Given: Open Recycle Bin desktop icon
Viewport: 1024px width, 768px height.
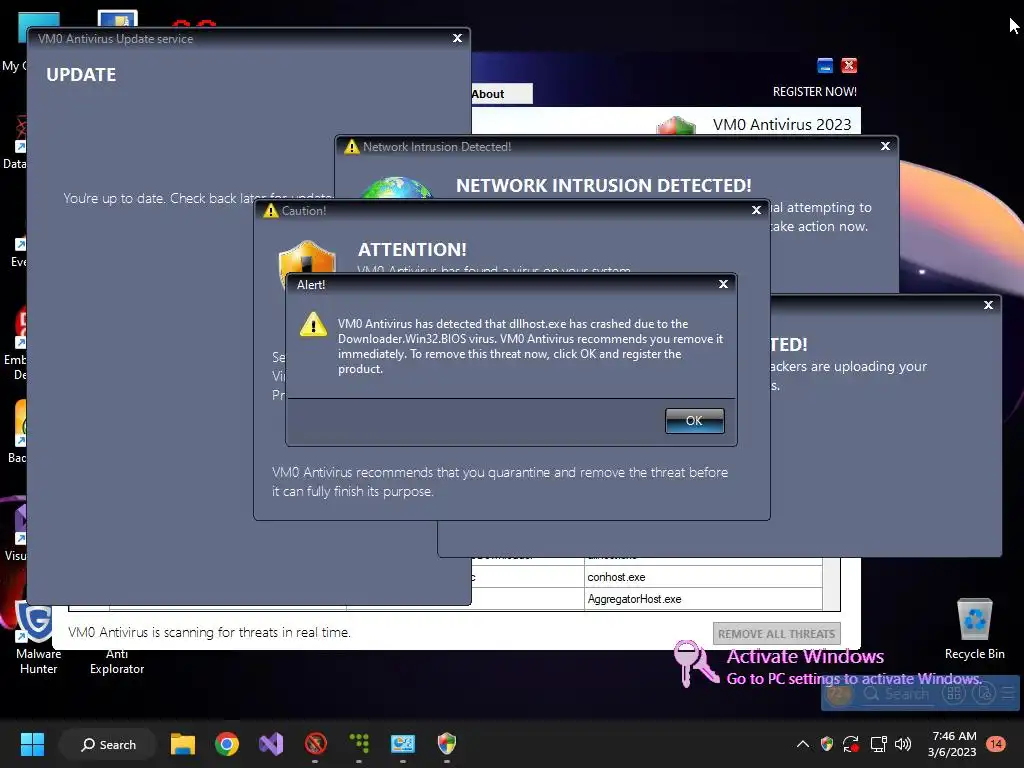Looking at the screenshot, I should pyautogui.click(x=974, y=629).
